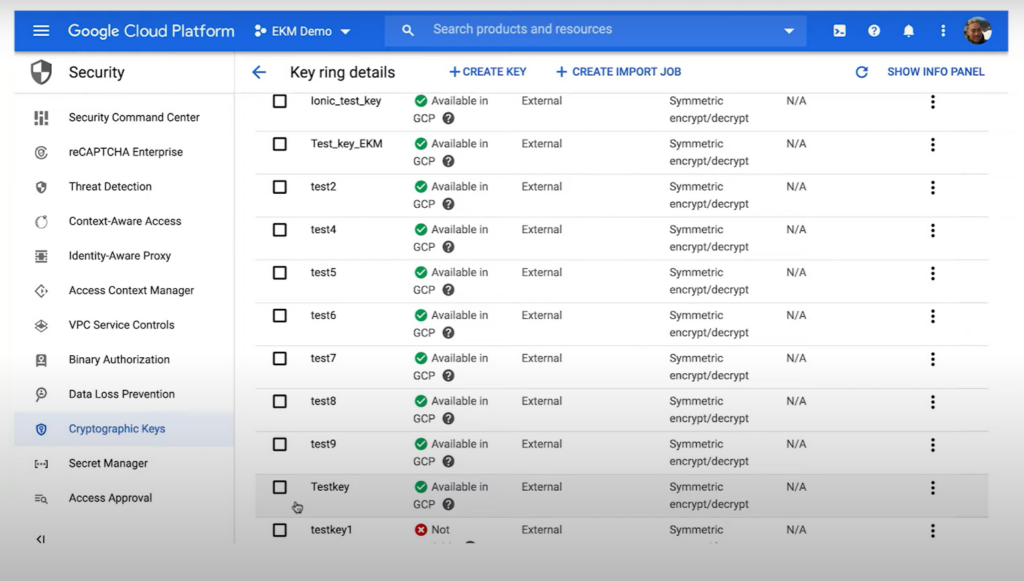Open your profile avatar menu
Viewport: 1024px width, 581px height.
(x=978, y=30)
